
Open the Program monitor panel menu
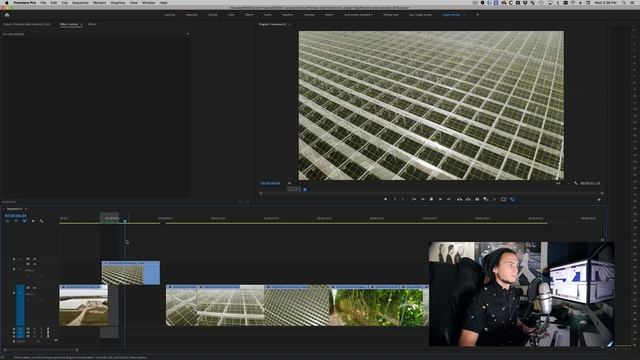coord(289,24)
